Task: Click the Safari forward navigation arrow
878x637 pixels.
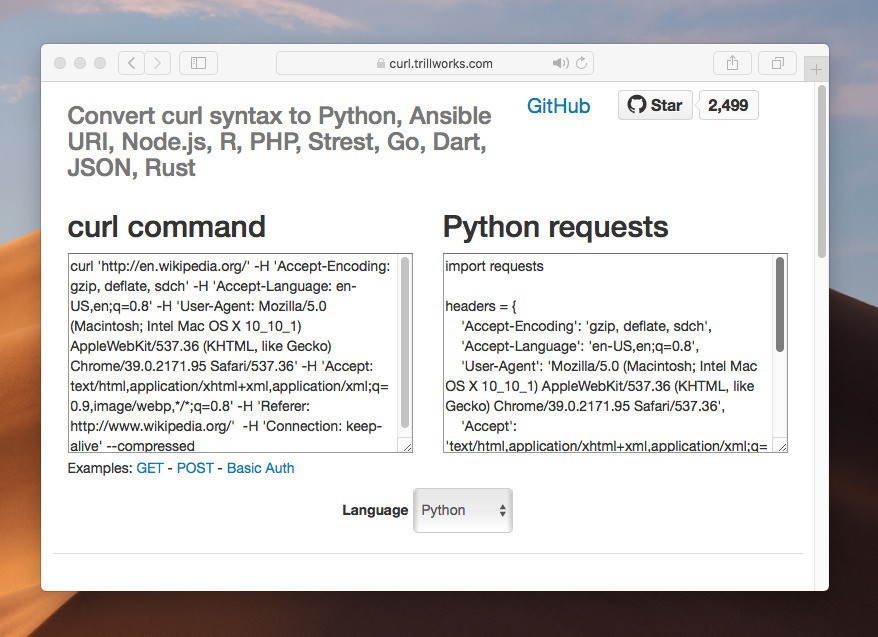Action: 157,63
